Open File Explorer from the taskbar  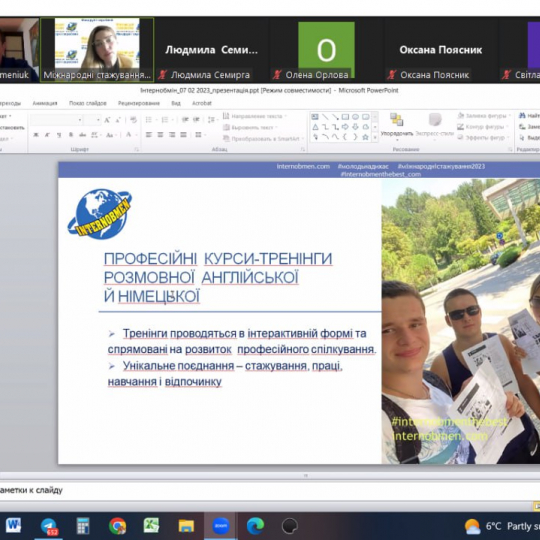(x=186, y=526)
